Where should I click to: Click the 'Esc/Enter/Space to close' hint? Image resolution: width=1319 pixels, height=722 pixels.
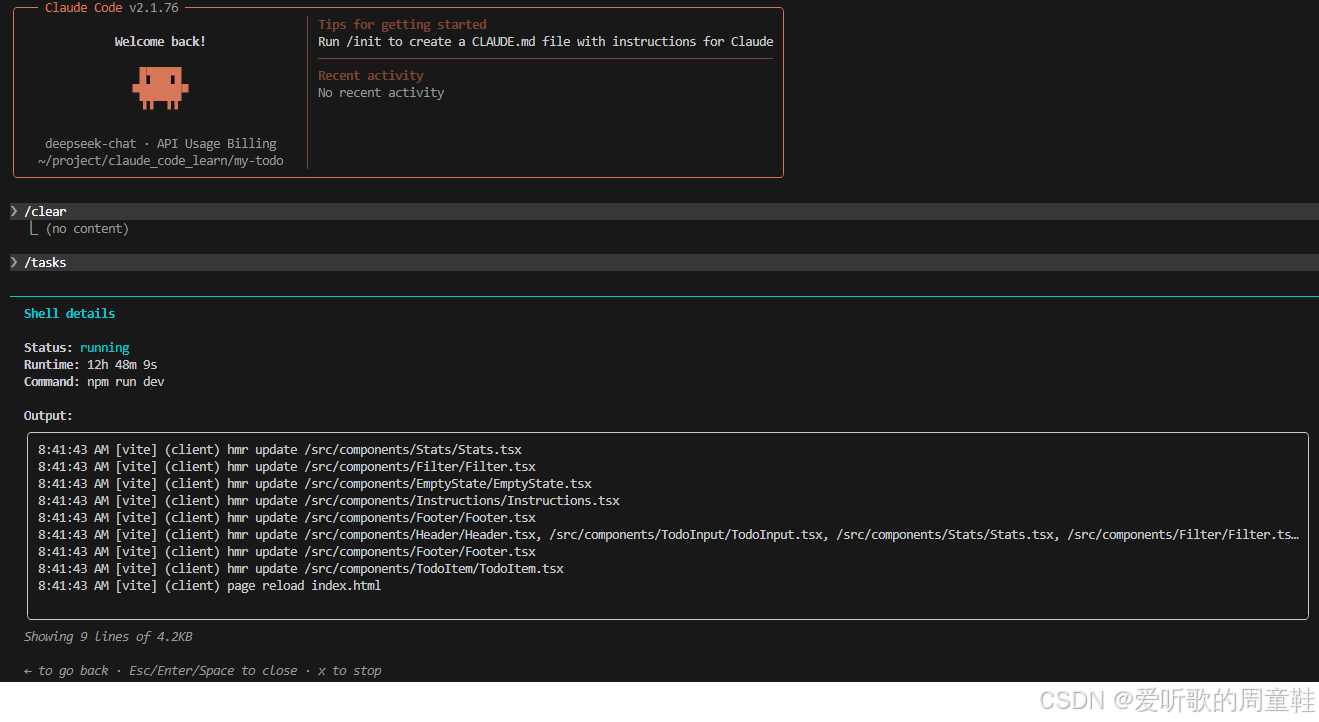[x=213, y=670]
